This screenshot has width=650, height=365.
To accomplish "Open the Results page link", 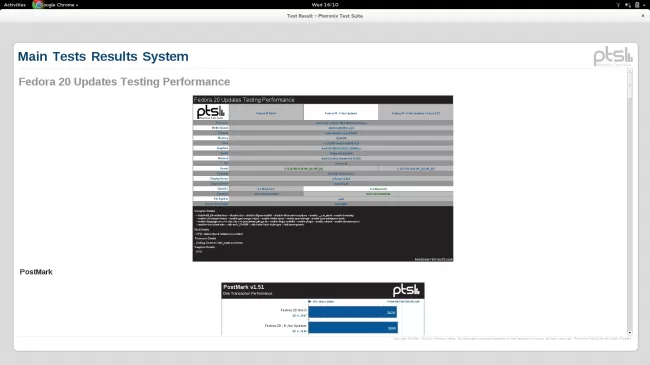I will pos(114,56).
